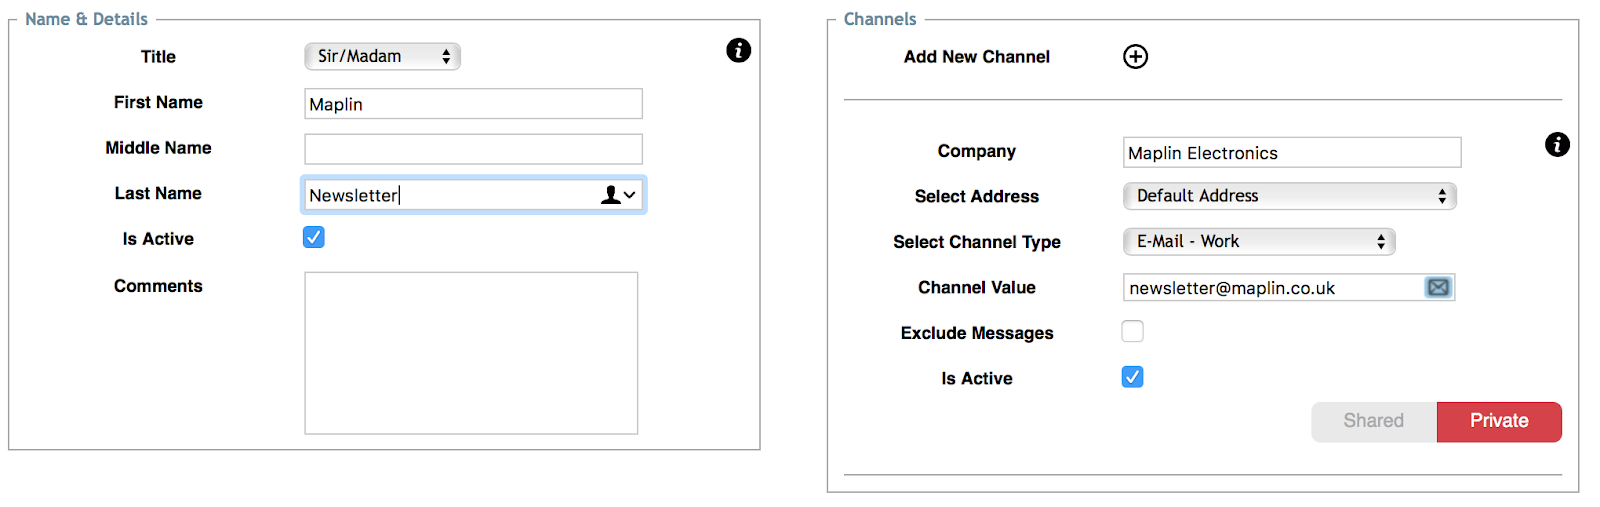Uncheck the channel's Is Active checkbox
Image resolution: width=1600 pixels, height=507 pixels.
pyautogui.click(x=1132, y=377)
